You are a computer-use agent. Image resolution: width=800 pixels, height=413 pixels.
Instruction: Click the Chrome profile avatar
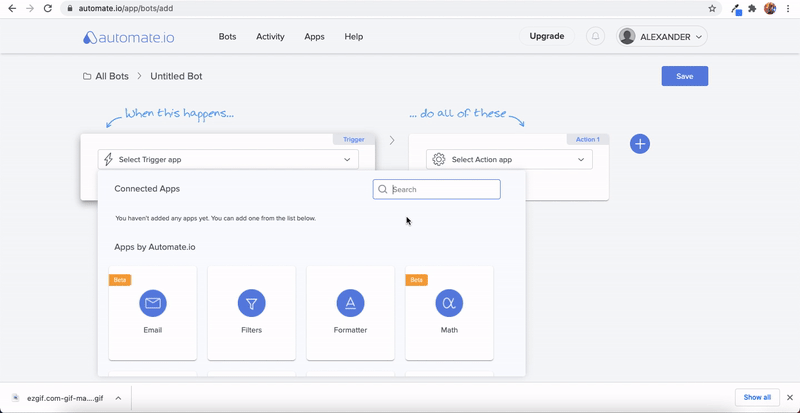770,9
